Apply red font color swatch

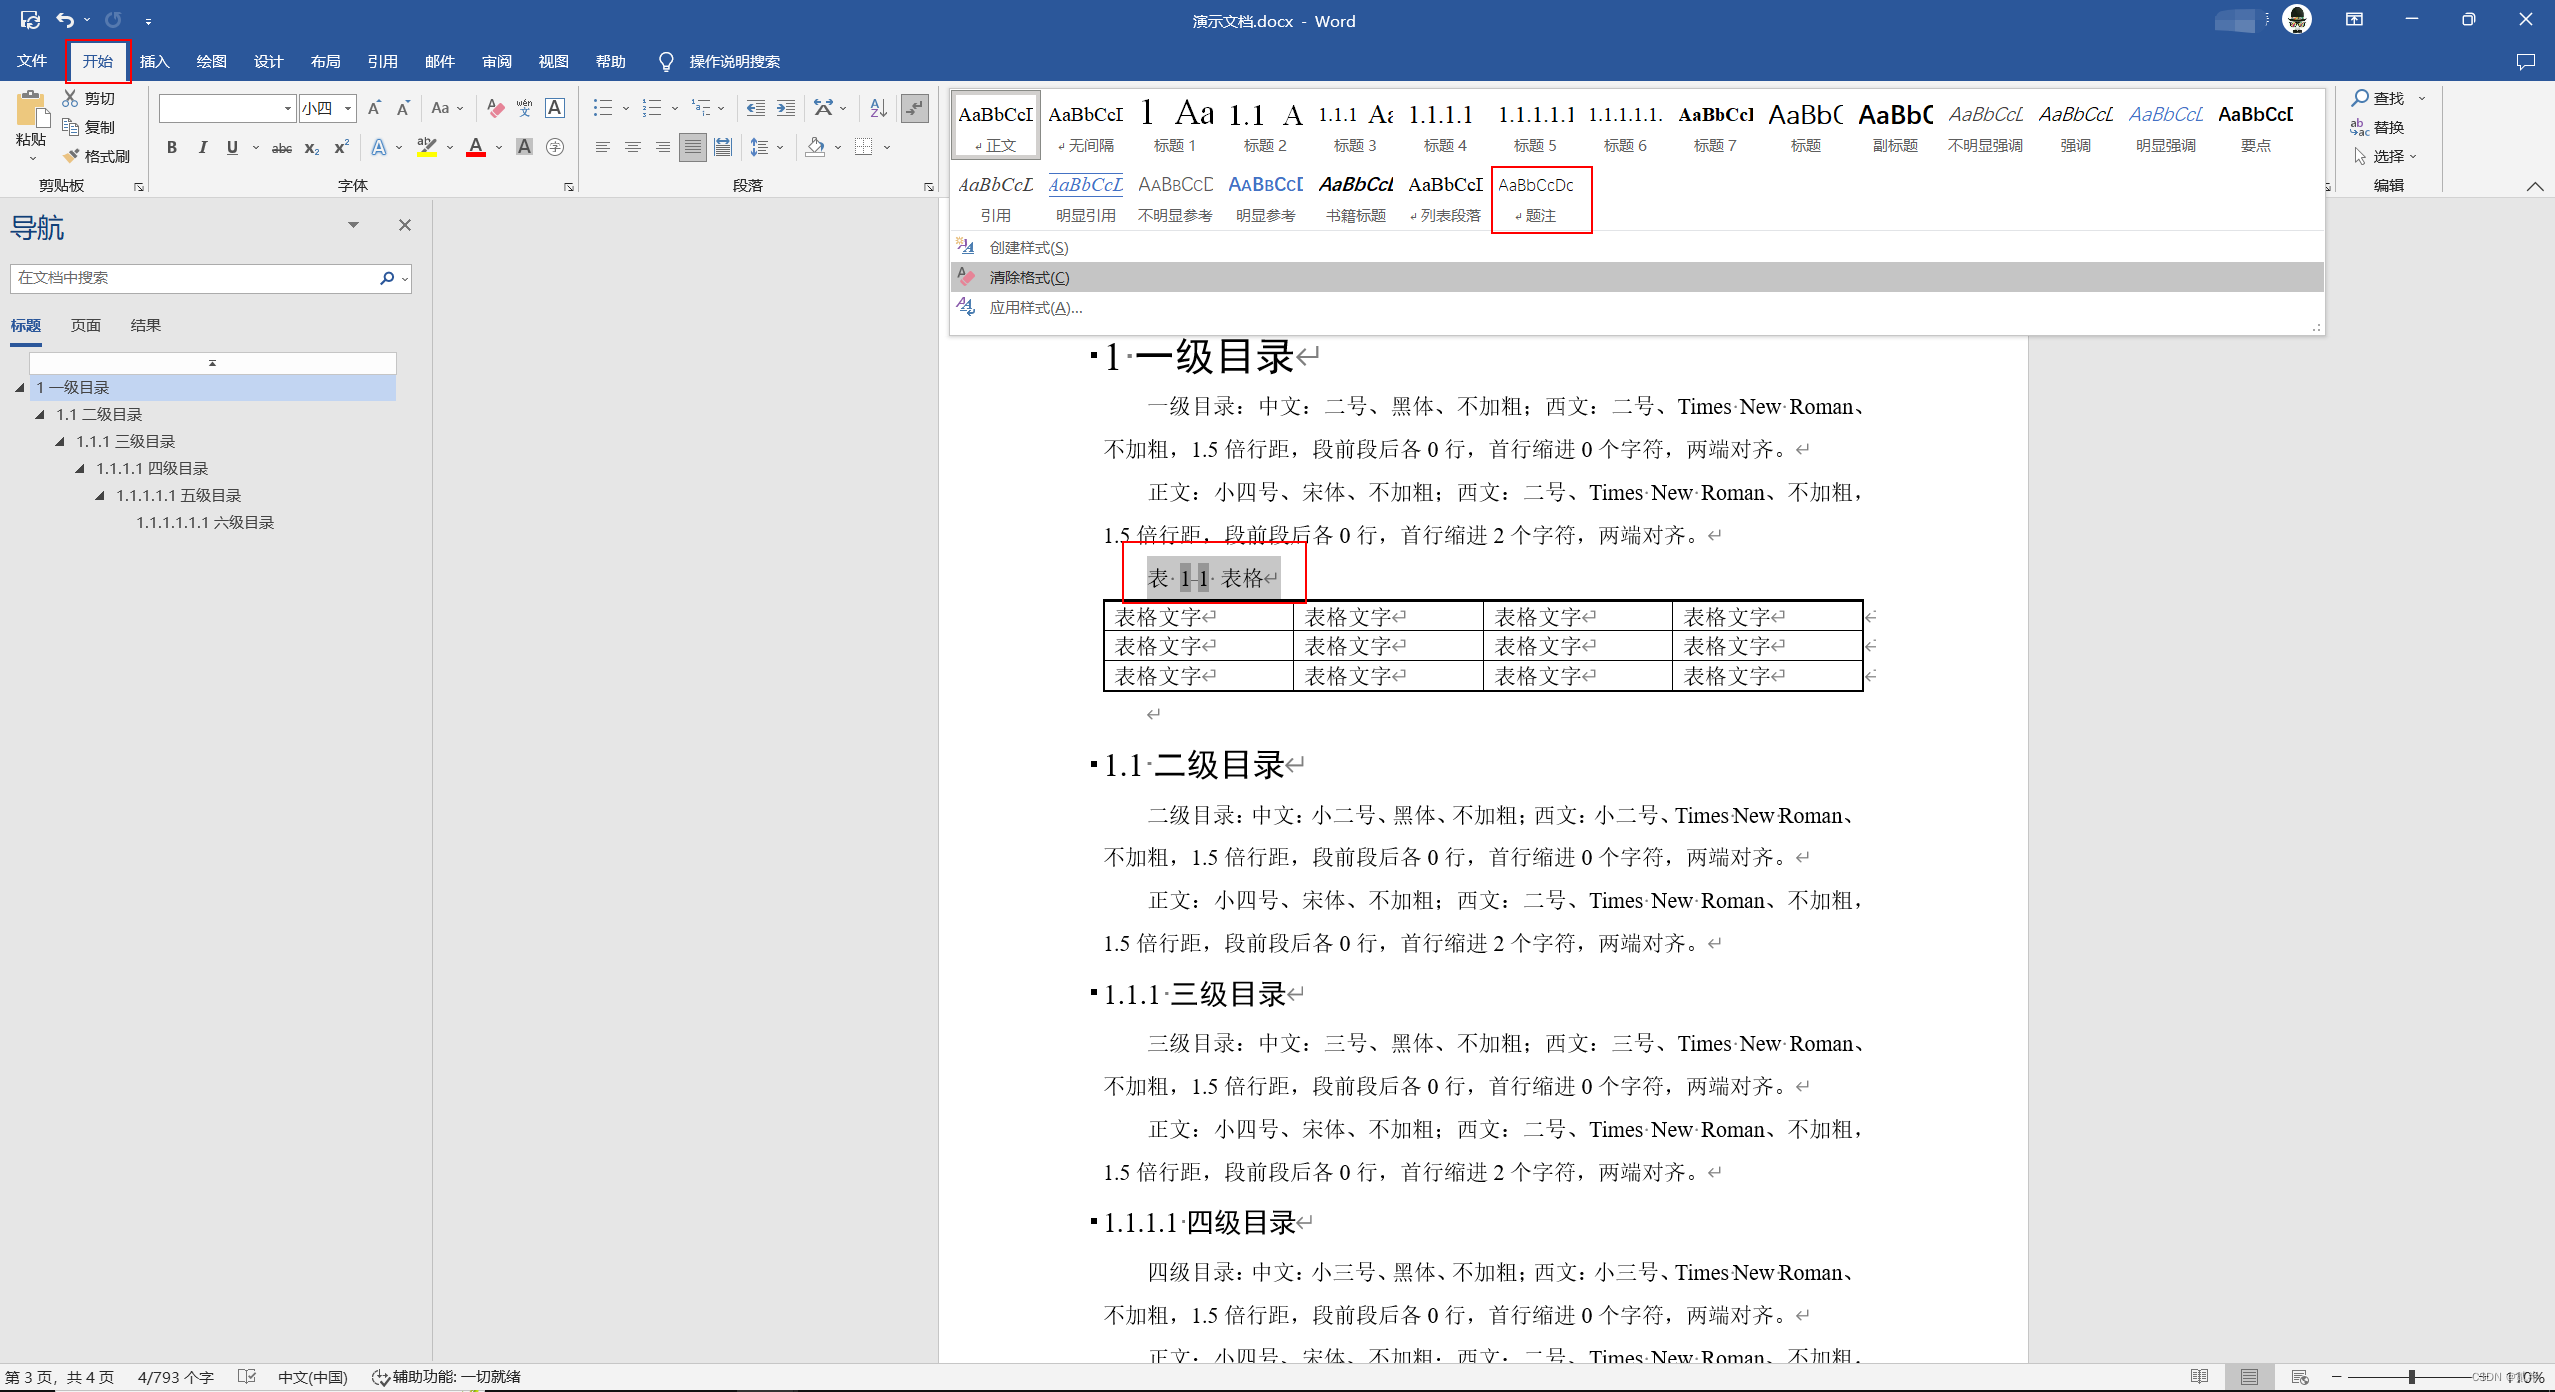click(x=476, y=147)
